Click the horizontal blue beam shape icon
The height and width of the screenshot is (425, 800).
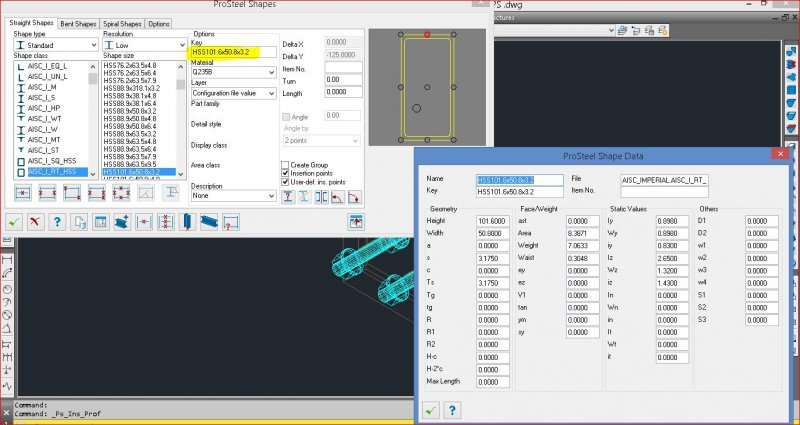(209, 222)
